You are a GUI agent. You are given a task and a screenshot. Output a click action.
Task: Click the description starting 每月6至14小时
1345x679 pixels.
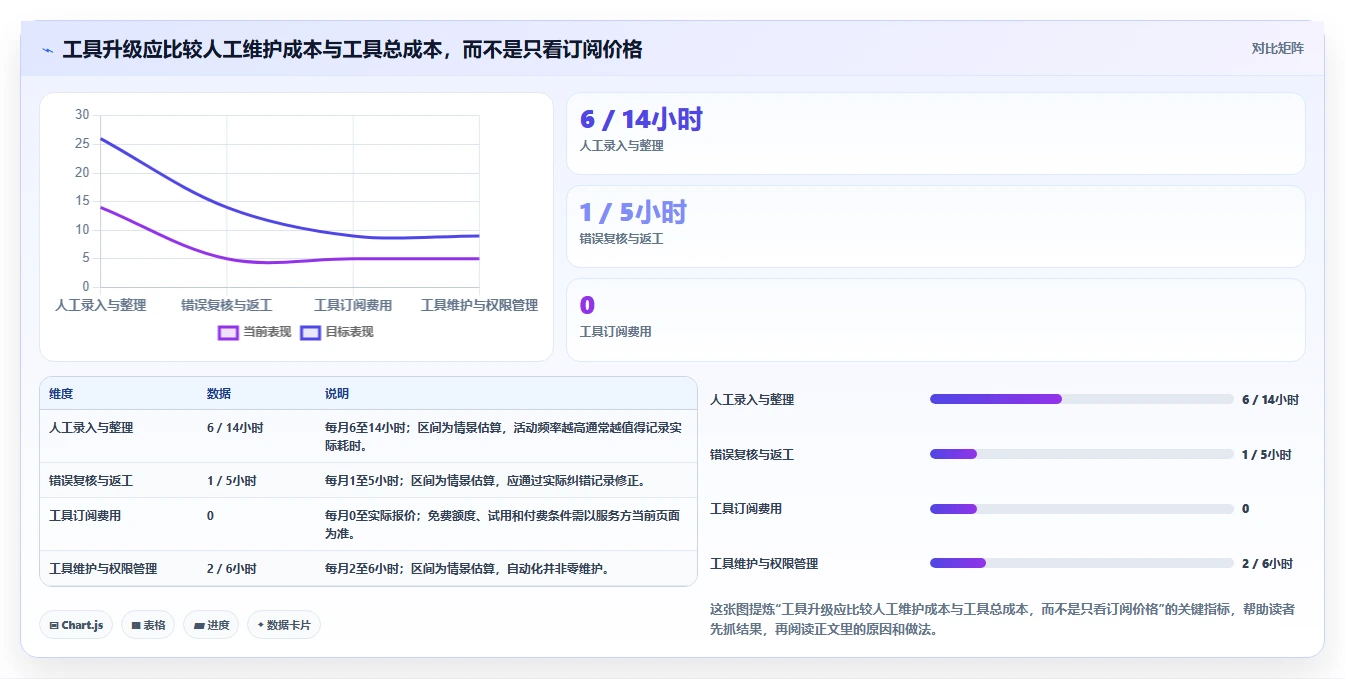point(504,437)
